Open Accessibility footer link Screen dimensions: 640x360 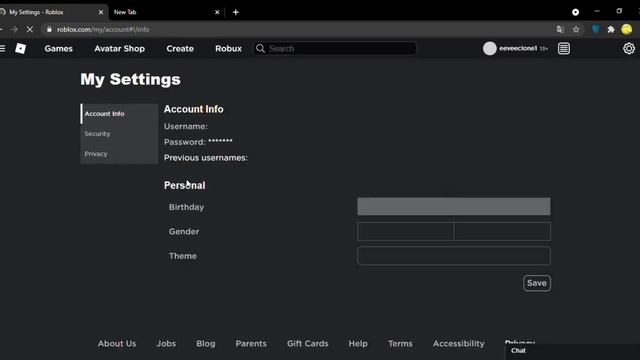coord(458,344)
